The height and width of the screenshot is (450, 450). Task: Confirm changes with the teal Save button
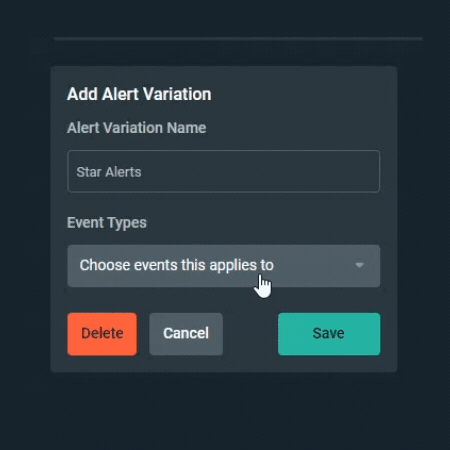[329, 334]
